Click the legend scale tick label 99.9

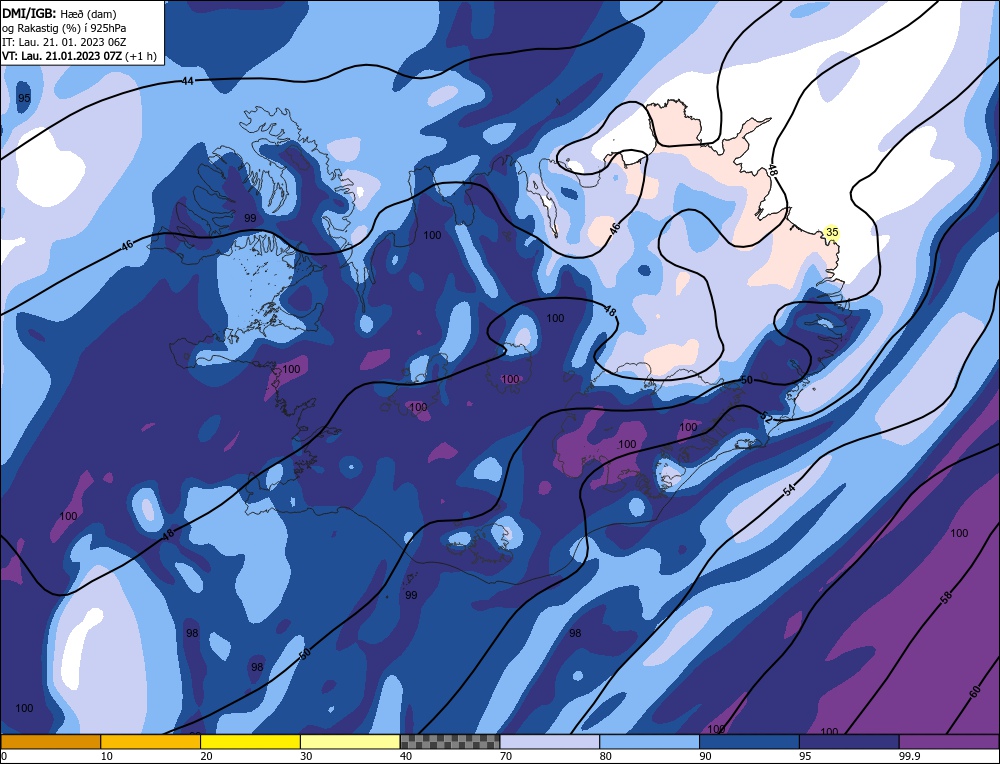(x=908, y=756)
